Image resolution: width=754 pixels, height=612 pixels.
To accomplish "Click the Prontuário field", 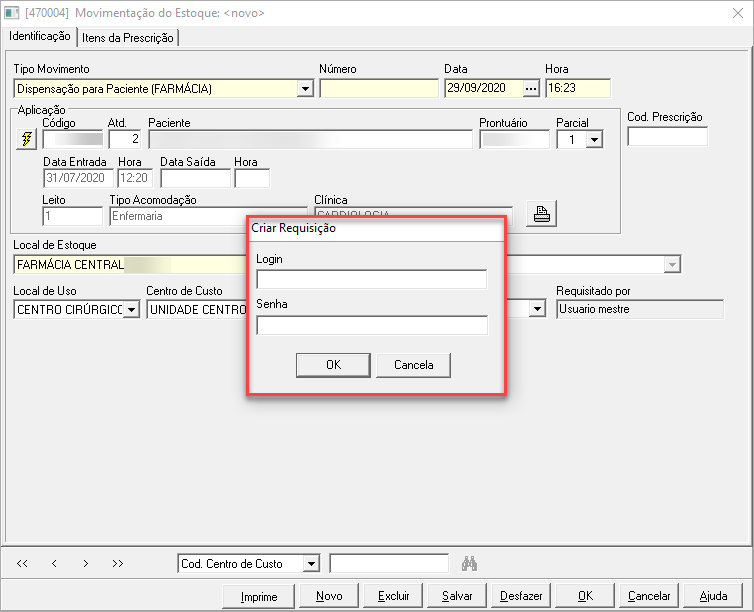I will click(515, 140).
